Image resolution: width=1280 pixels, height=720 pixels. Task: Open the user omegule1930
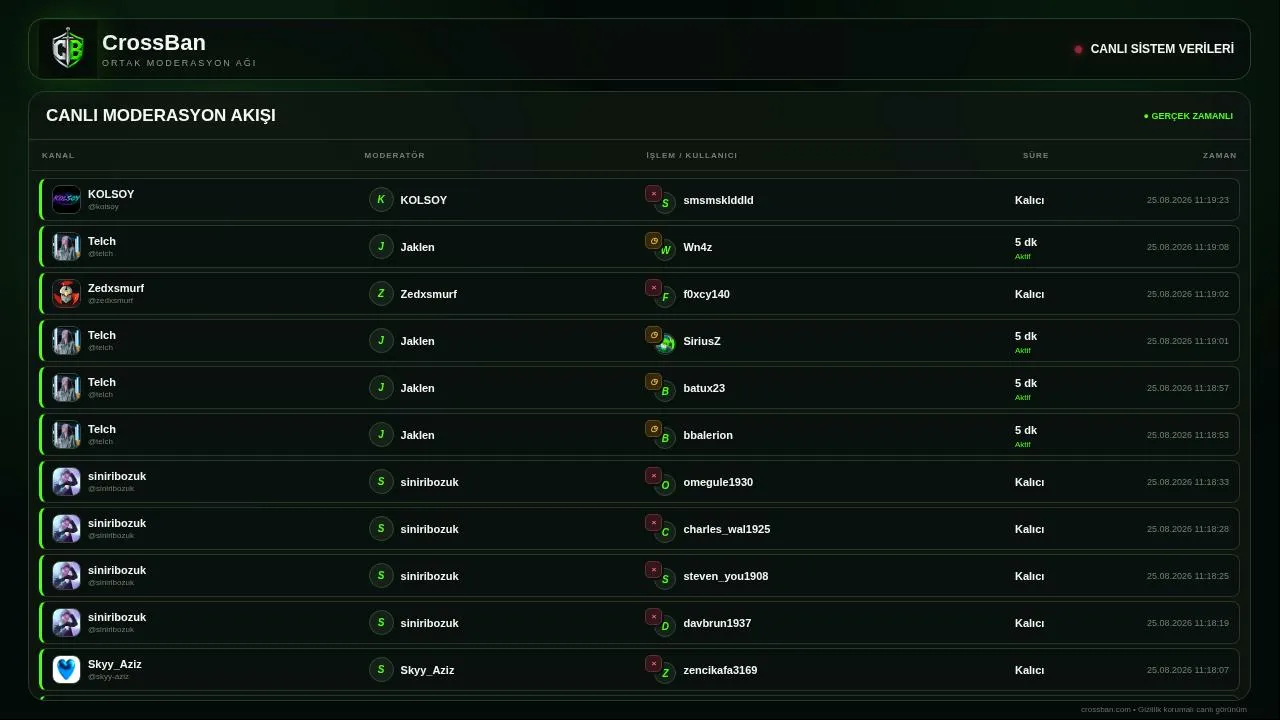[x=718, y=482]
